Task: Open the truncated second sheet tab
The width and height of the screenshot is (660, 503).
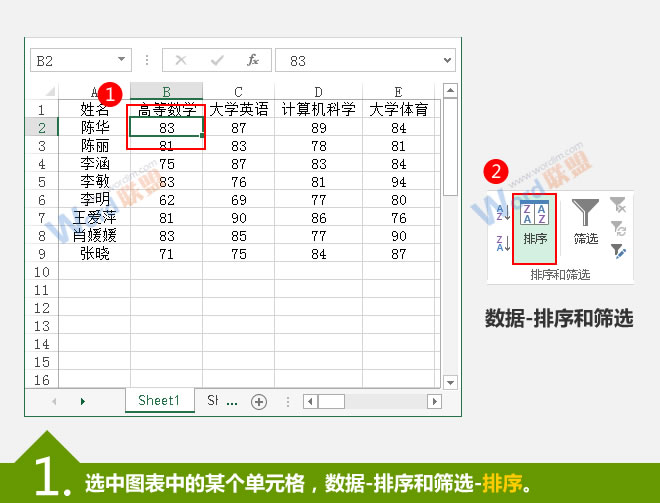Action: pos(221,401)
